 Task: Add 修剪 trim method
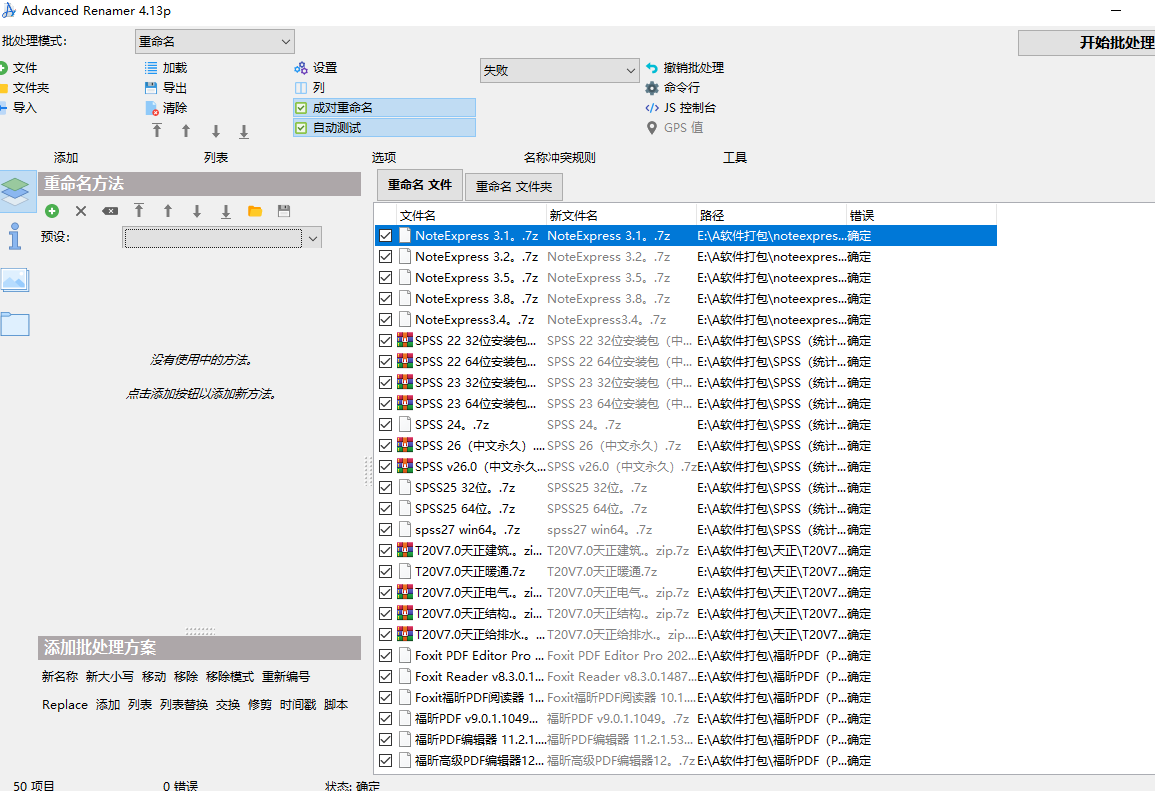260,705
